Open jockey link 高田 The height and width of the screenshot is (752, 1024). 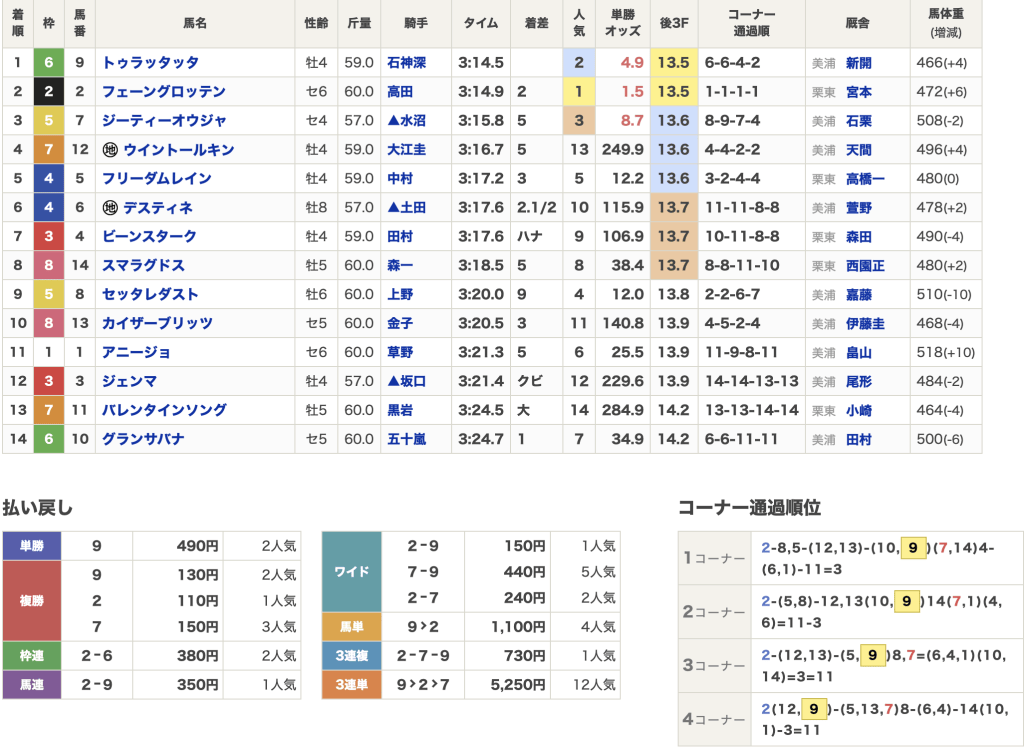tap(400, 91)
